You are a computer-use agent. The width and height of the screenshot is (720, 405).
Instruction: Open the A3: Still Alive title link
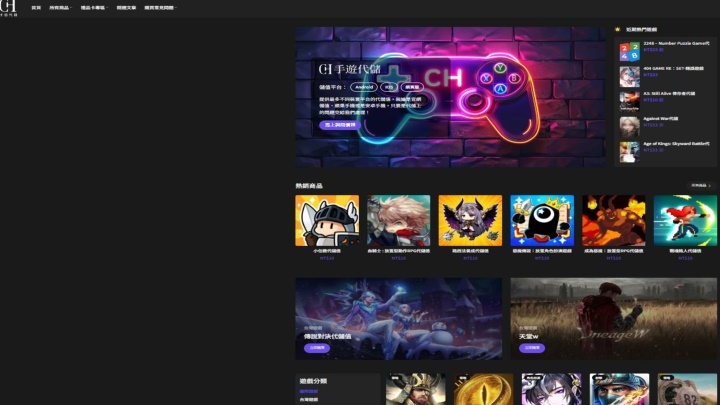tap(669, 94)
